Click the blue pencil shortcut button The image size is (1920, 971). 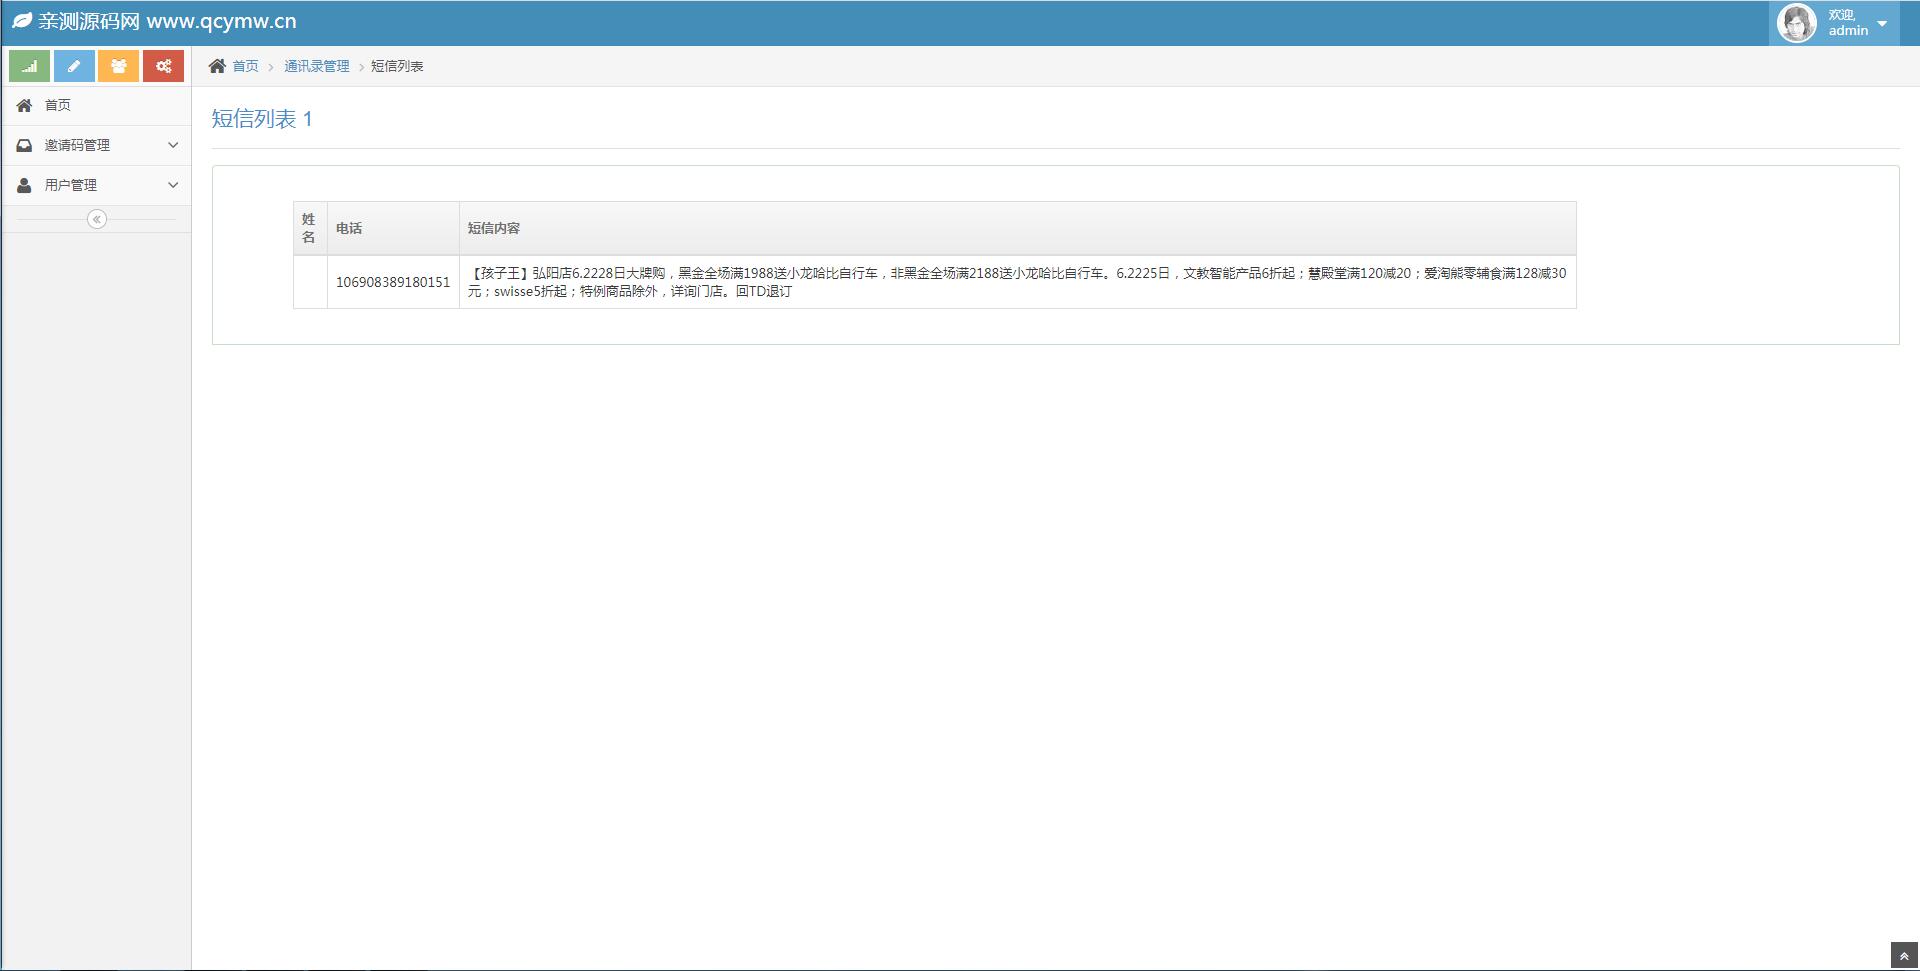(74, 66)
